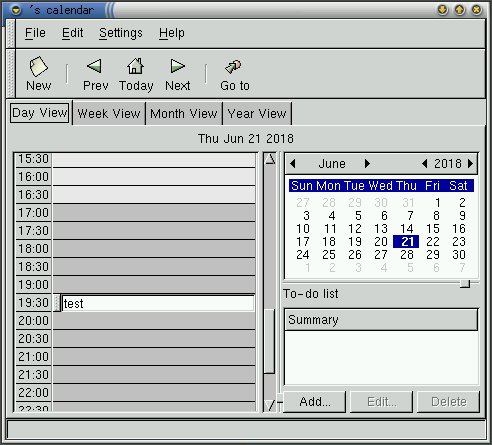Switch to Year View tab
This screenshot has height=445, width=492.
tap(257, 114)
